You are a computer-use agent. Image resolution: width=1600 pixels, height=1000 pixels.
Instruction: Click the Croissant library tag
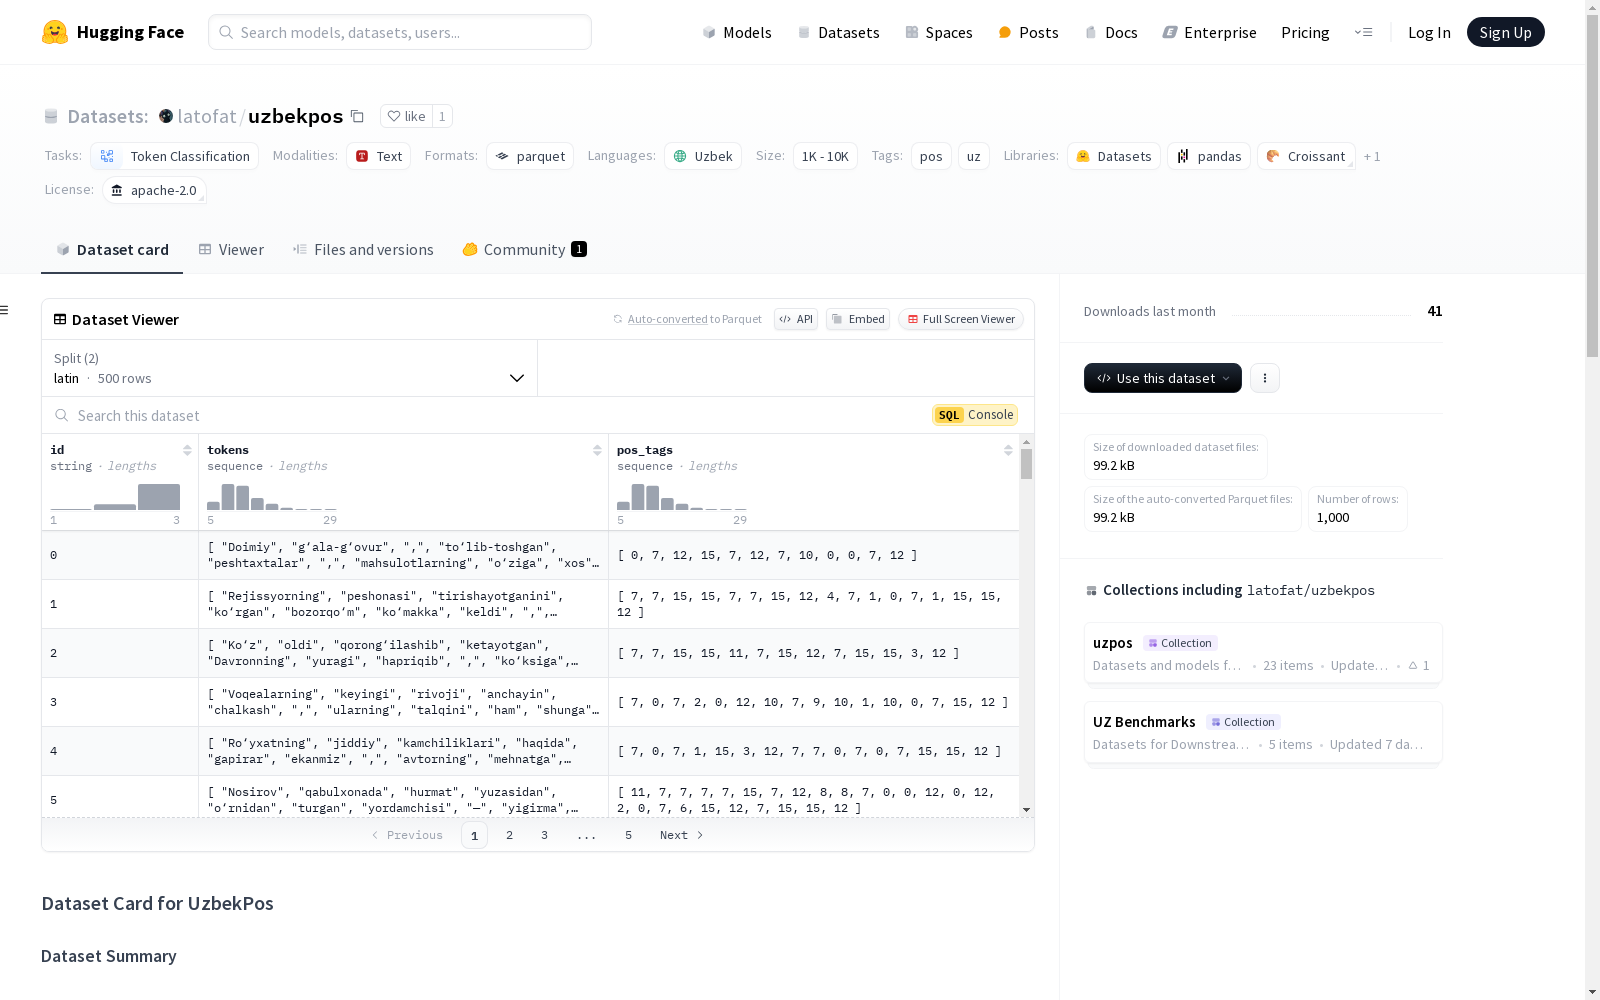(1306, 156)
